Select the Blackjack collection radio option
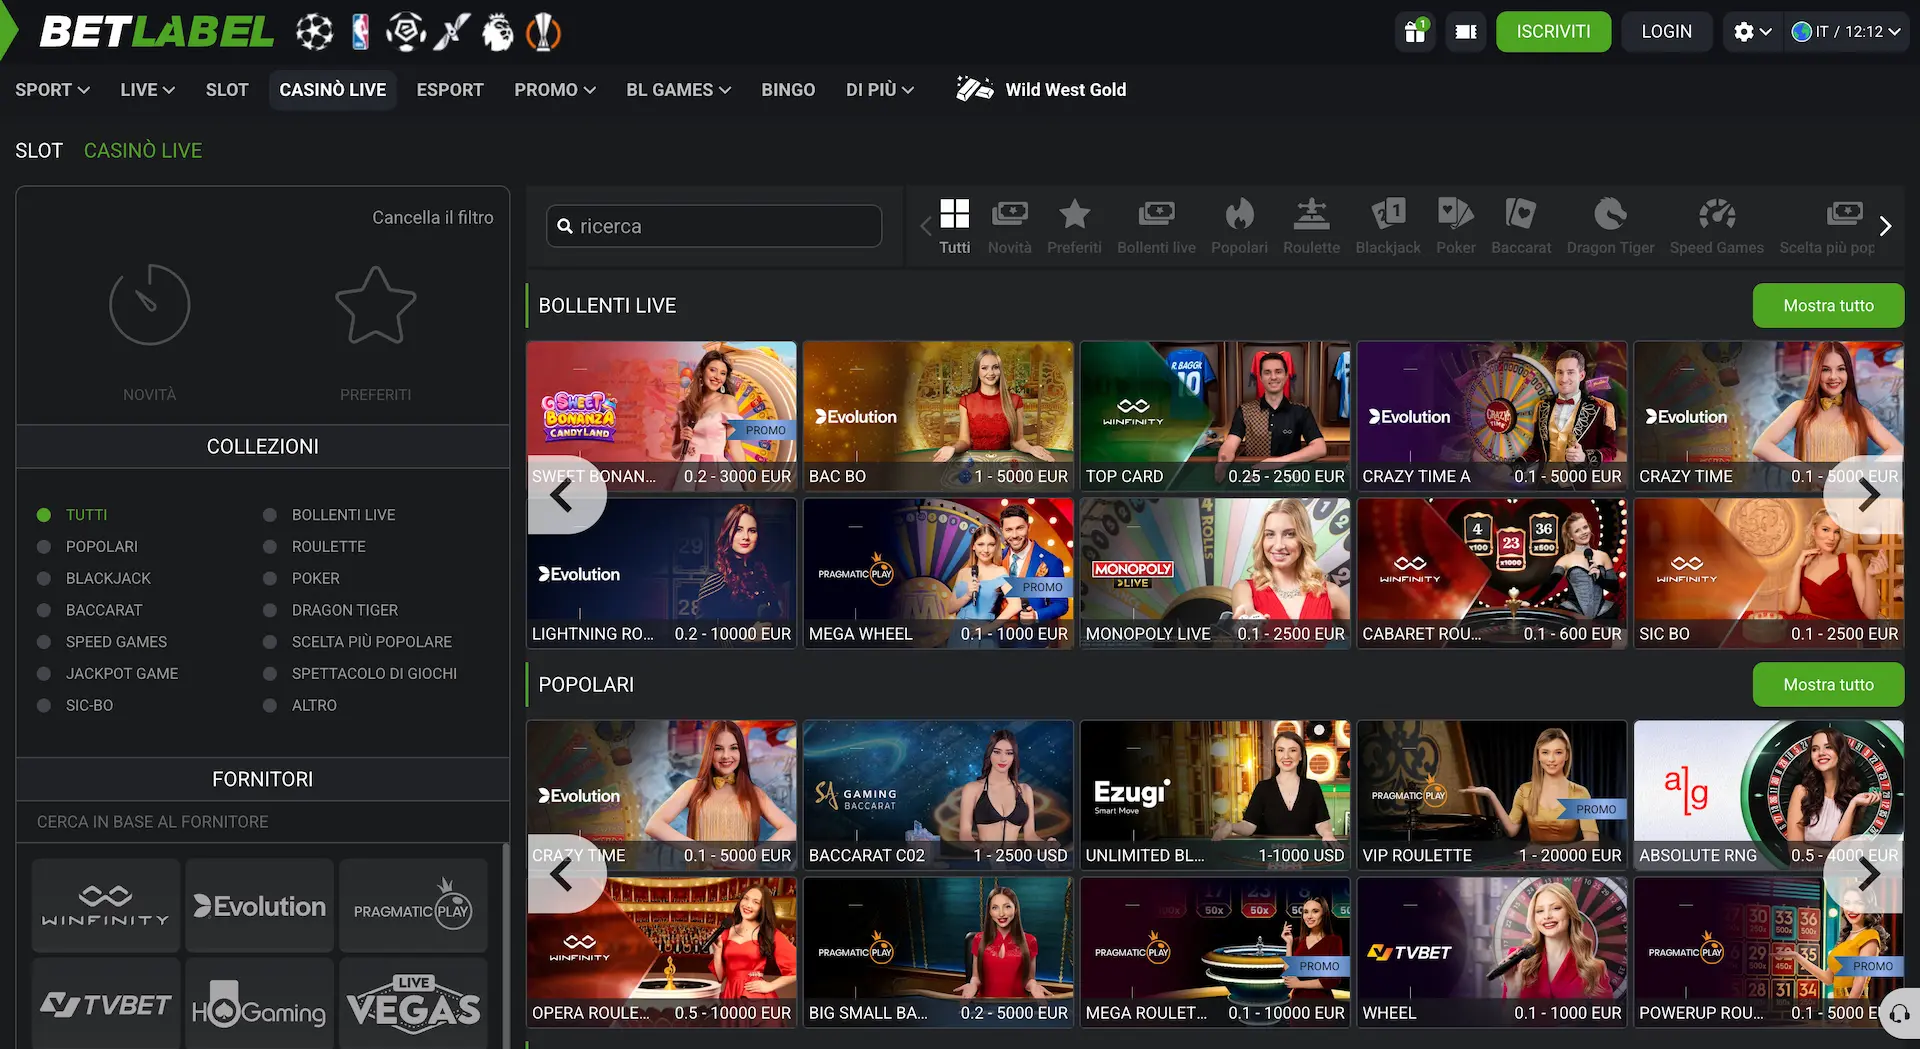This screenshot has height=1049, width=1920. pyautogui.click(x=95, y=578)
